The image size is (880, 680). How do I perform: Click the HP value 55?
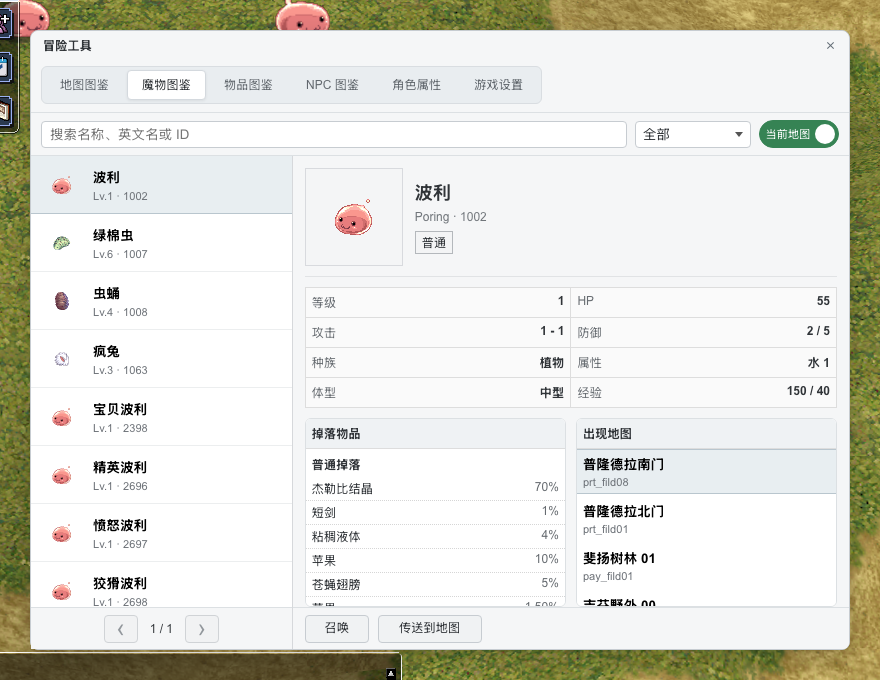pos(823,301)
